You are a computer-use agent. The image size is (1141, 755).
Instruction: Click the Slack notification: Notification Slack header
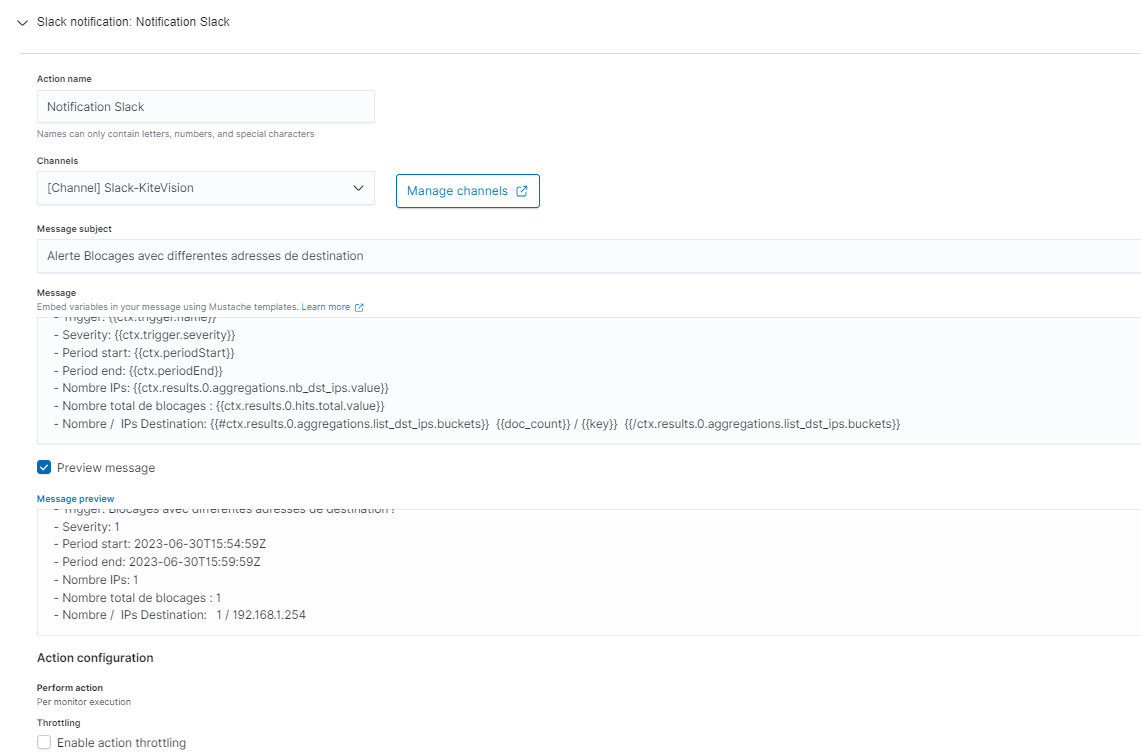pos(133,22)
